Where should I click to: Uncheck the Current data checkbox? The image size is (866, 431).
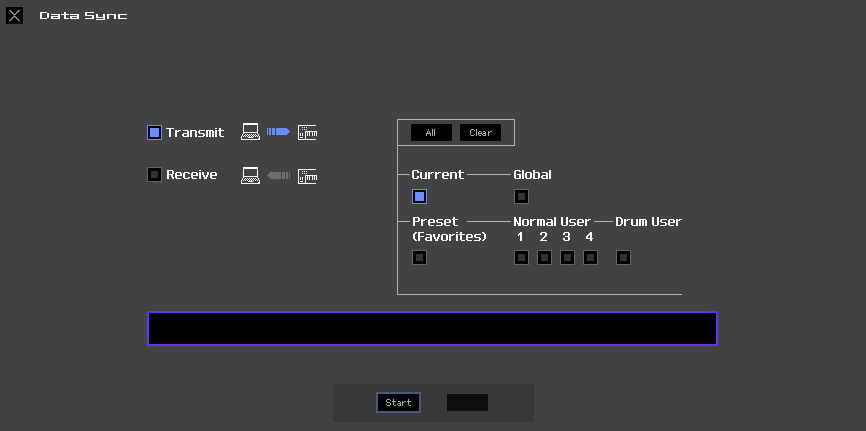pyautogui.click(x=420, y=197)
